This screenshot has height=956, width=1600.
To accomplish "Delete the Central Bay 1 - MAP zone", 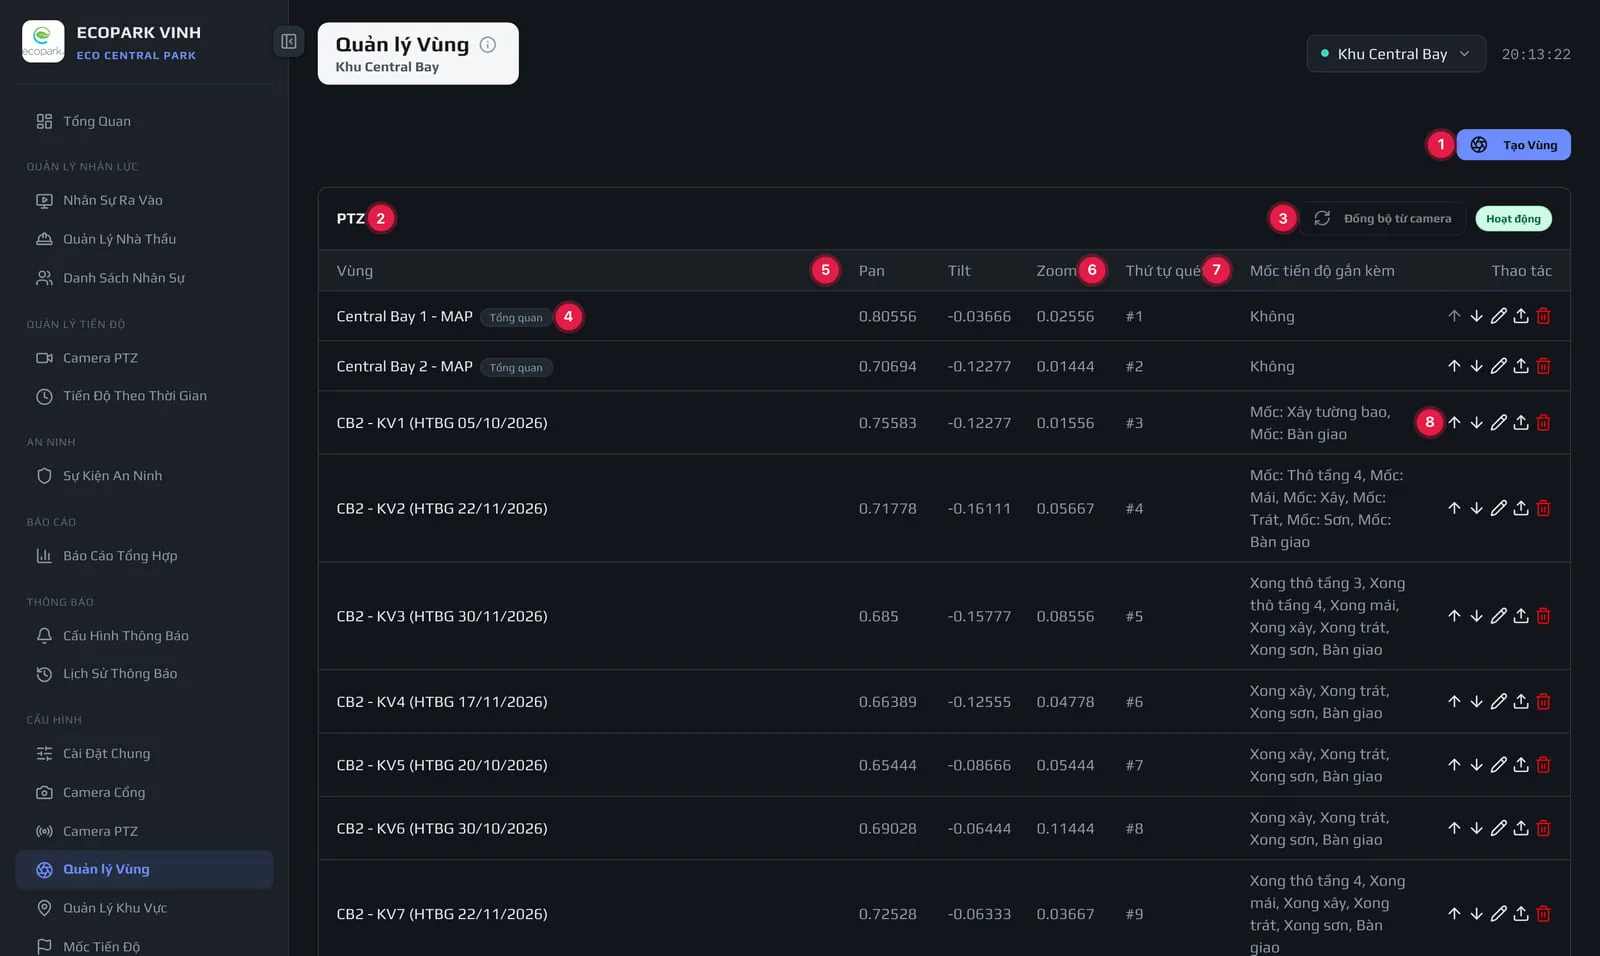I will [1543, 316].
